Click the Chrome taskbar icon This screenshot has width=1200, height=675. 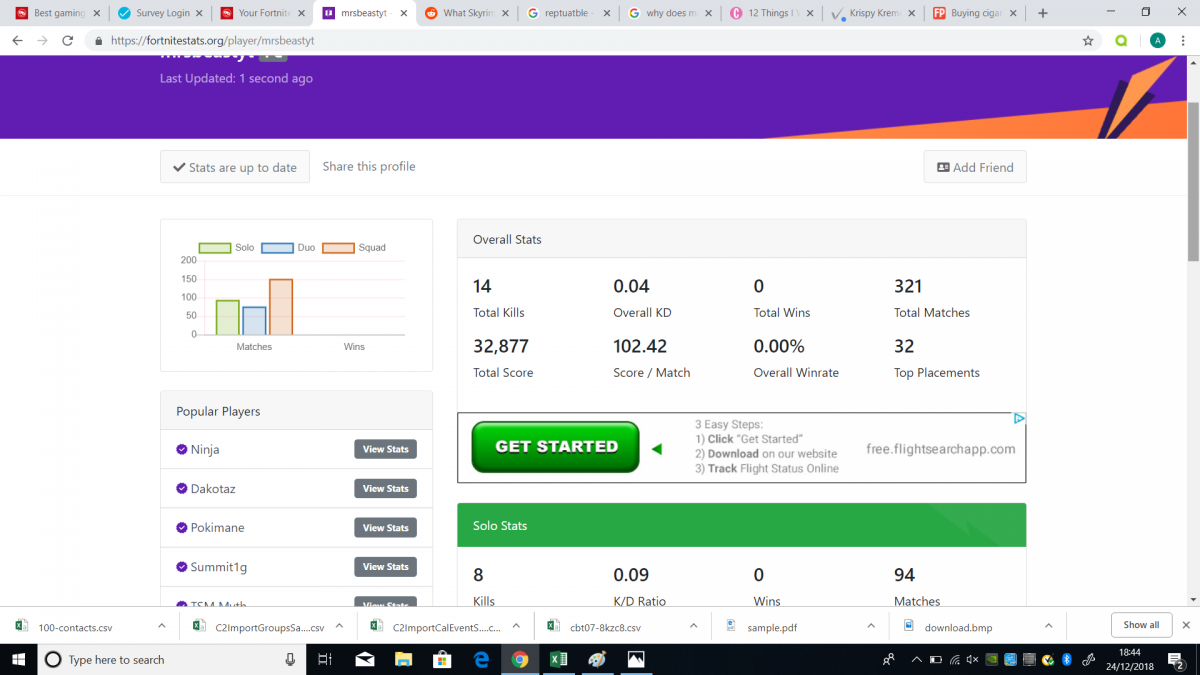pos(520,659)
